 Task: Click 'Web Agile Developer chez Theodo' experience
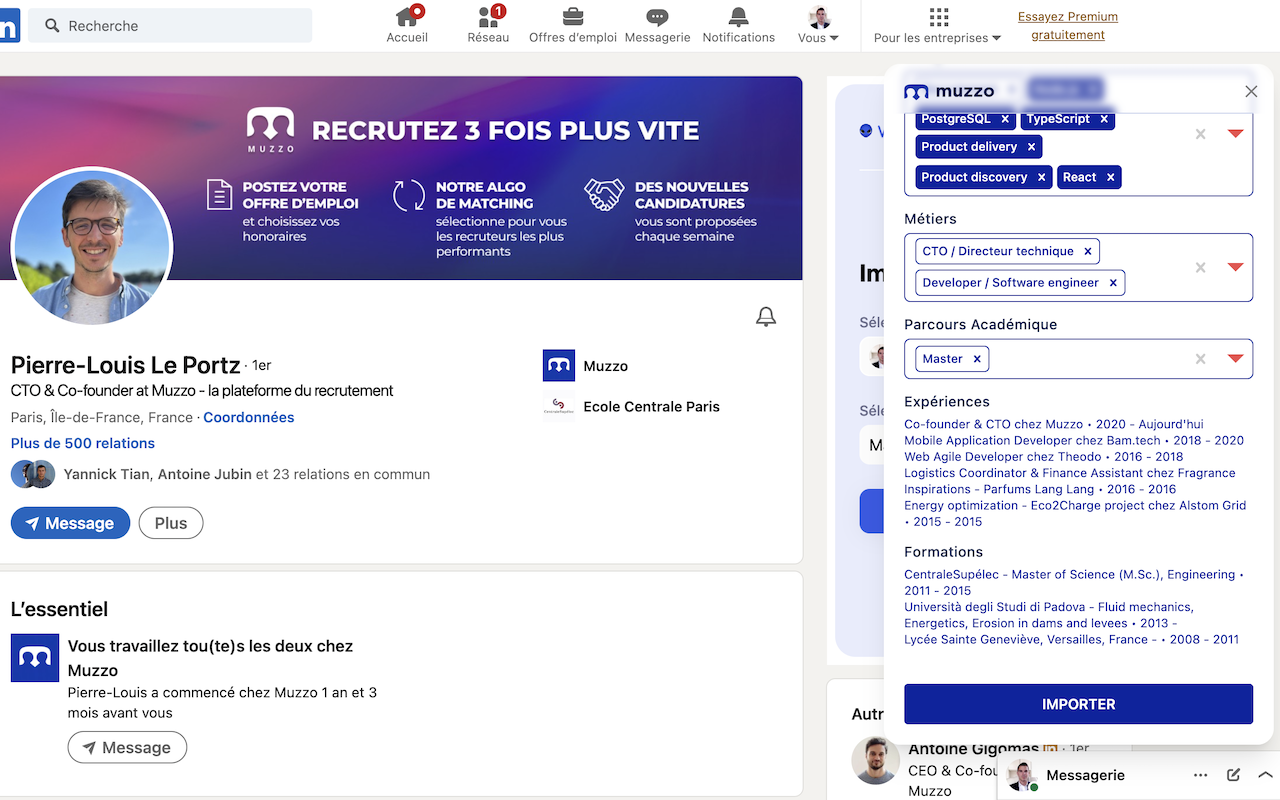pyautogui.click(x=1044, y=456)
